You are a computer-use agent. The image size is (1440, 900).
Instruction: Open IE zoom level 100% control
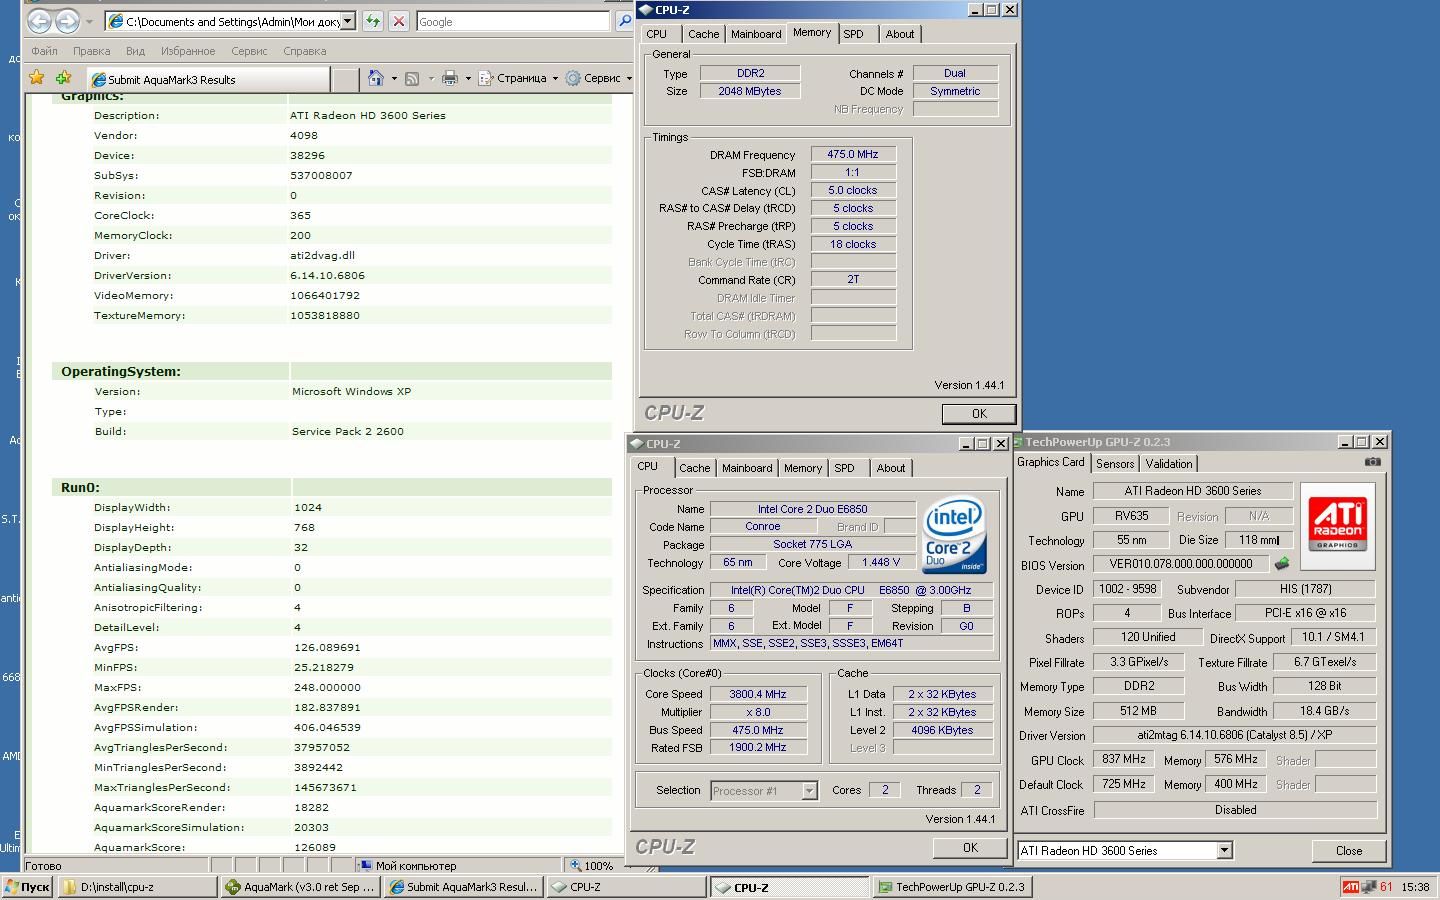coord(597,866)
